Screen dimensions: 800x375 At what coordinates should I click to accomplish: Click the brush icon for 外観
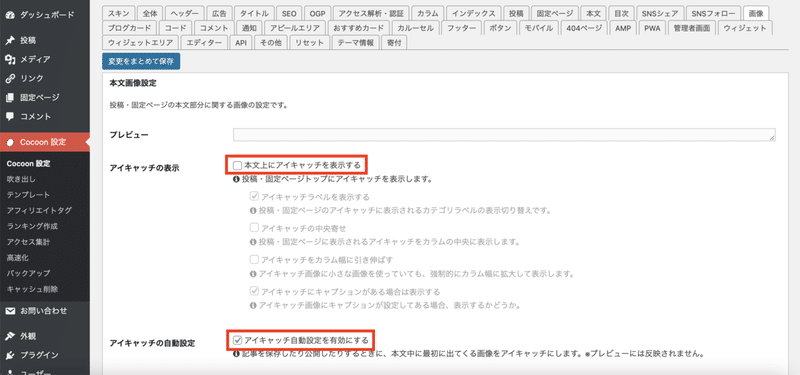[x=10, y=336]
